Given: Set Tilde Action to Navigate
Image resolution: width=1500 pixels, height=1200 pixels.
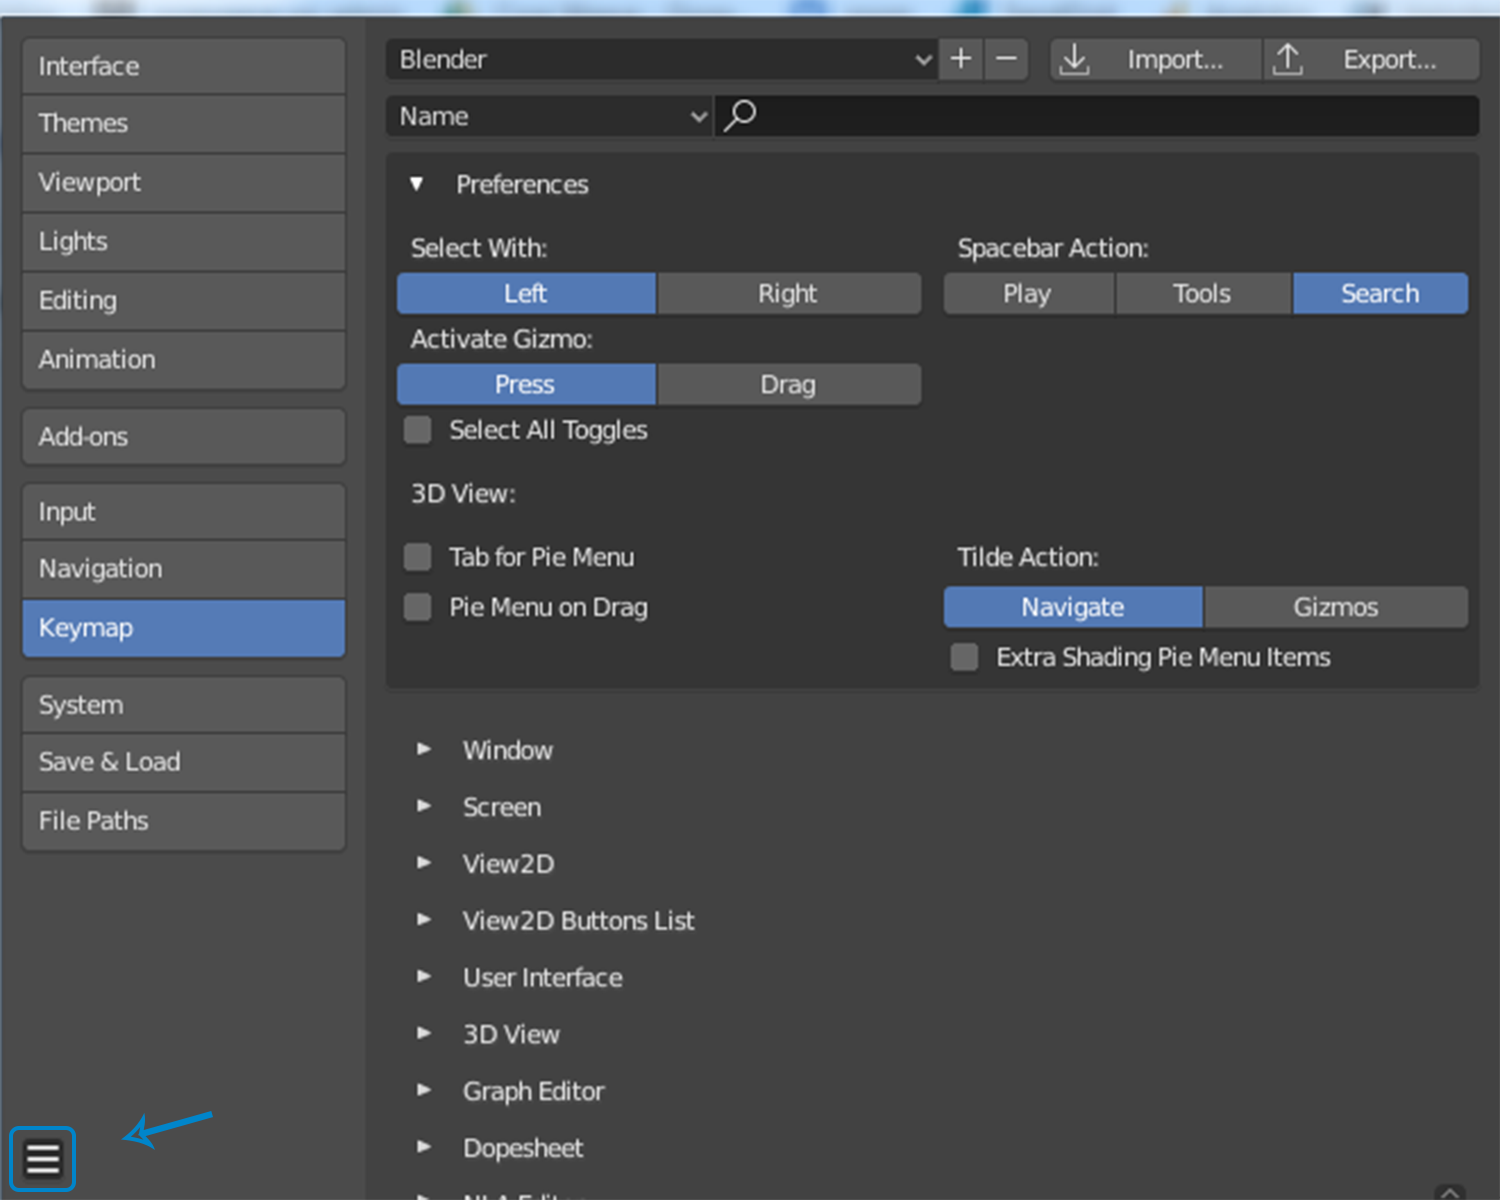Looking at the screenshot, I should click(x=1073, y=607).
